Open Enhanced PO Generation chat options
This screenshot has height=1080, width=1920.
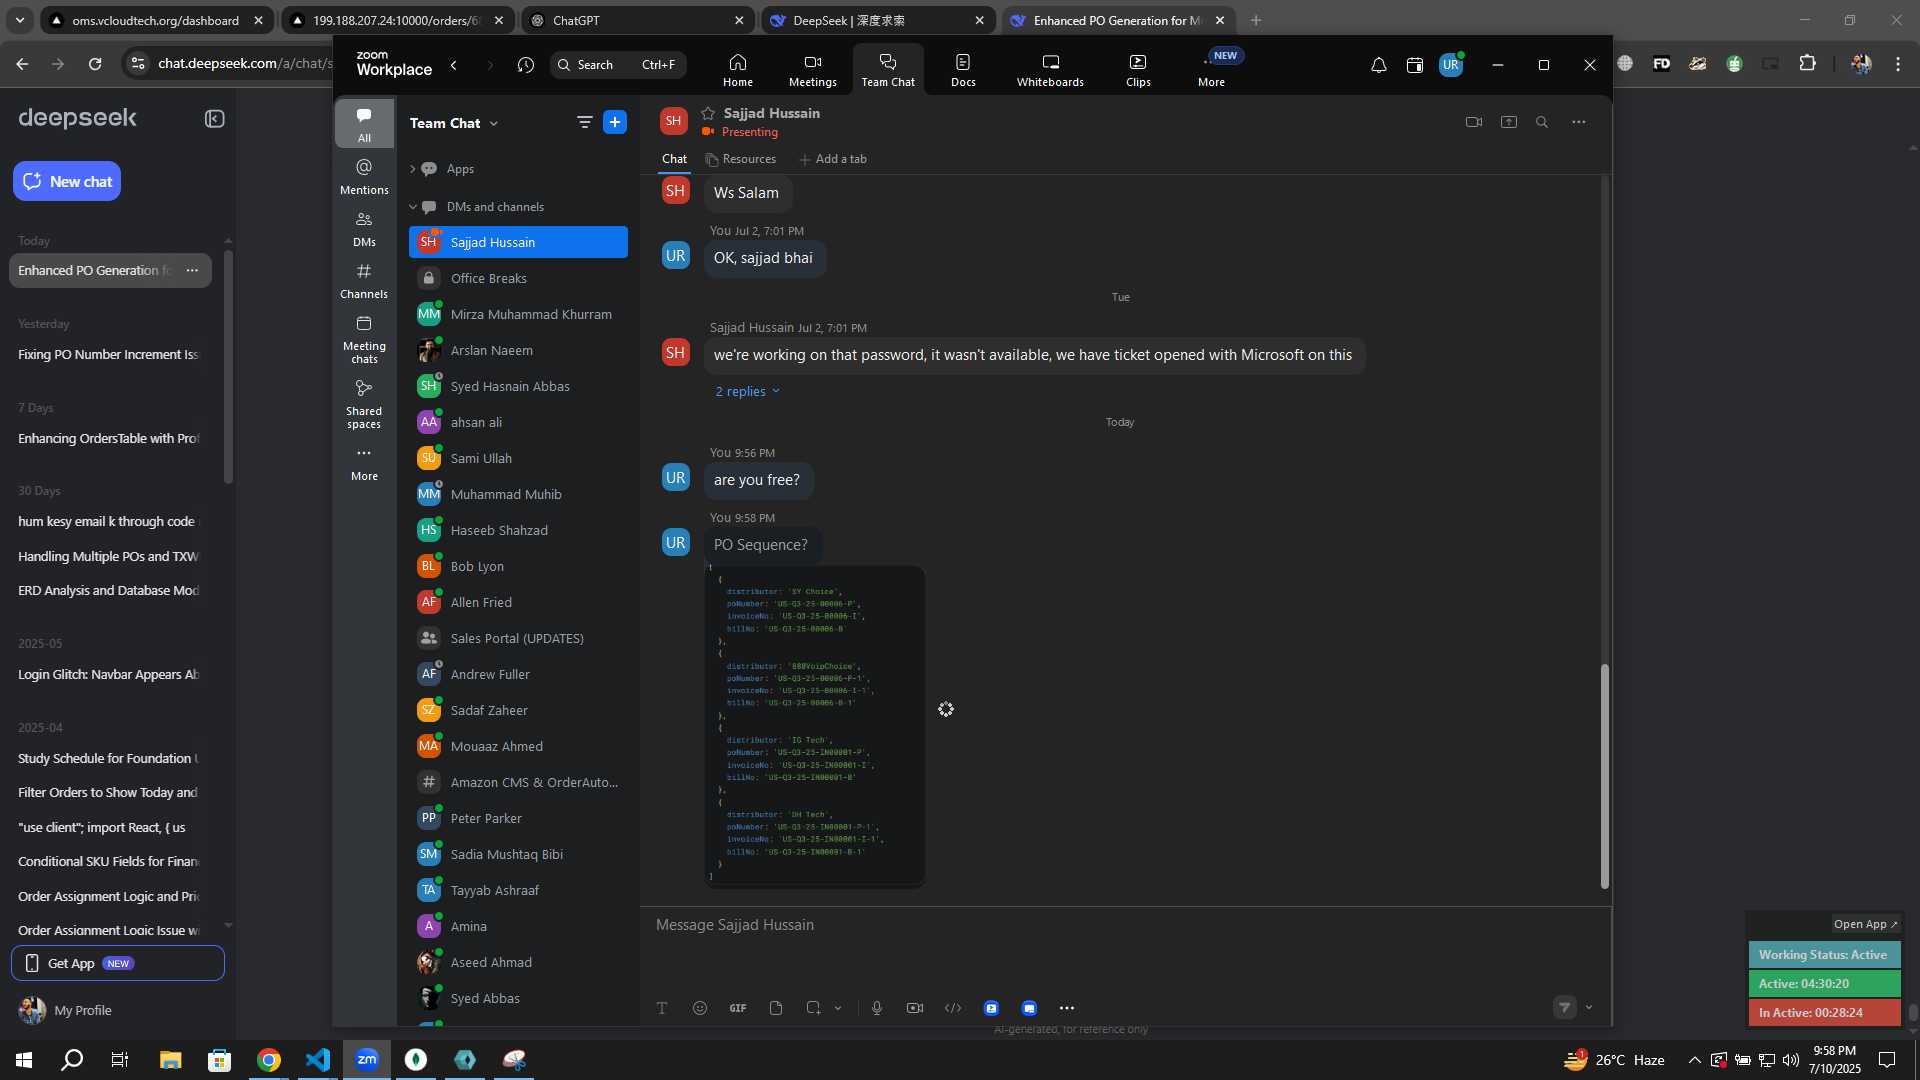pos(192,270)
